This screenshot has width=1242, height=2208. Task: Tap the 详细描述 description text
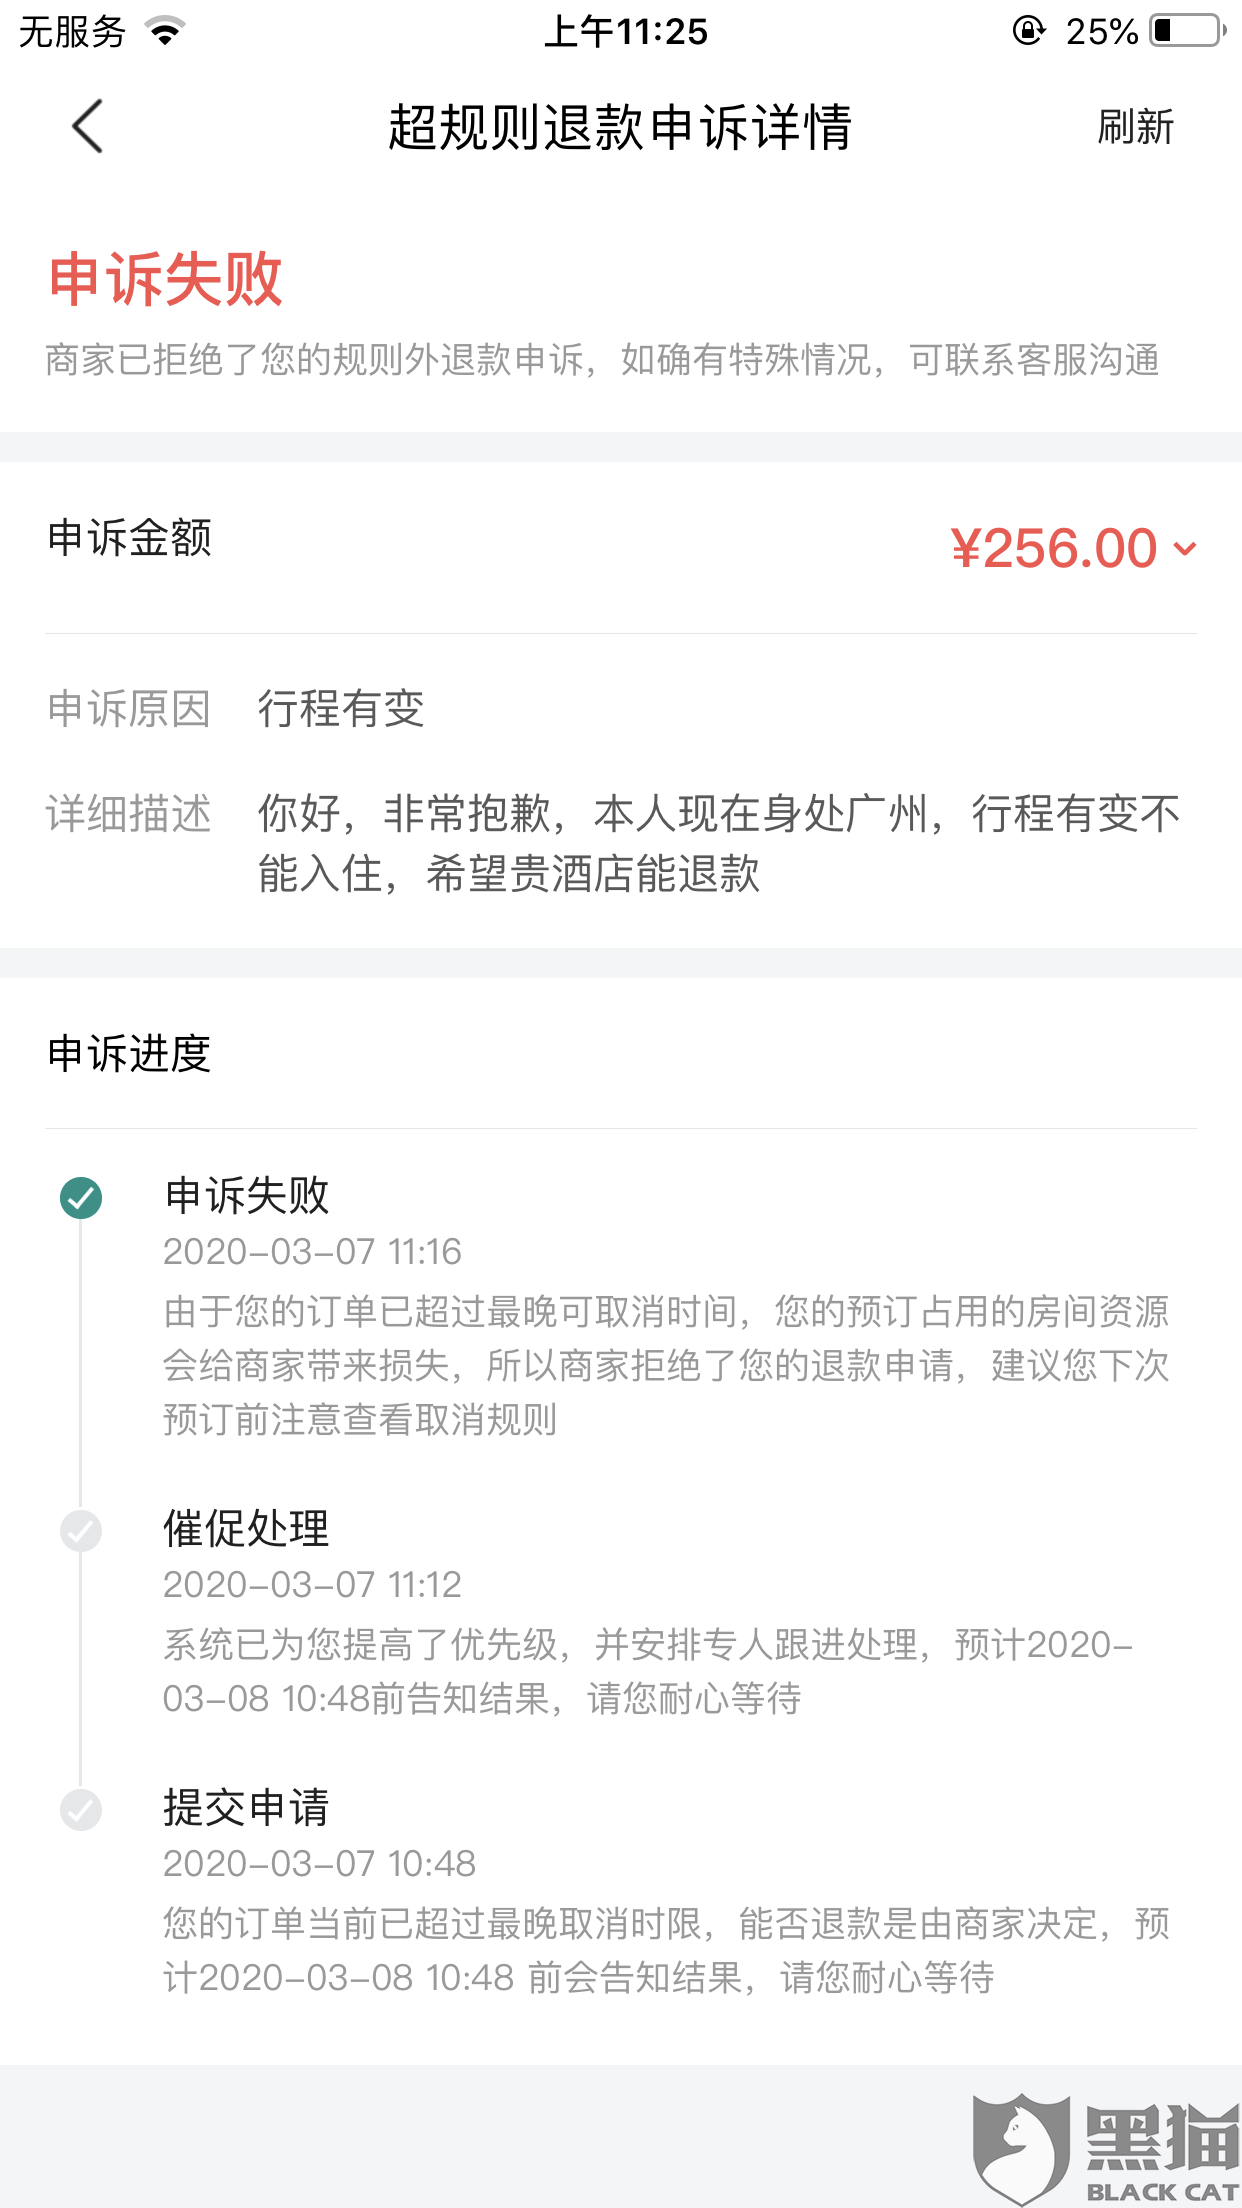(718, 843)
